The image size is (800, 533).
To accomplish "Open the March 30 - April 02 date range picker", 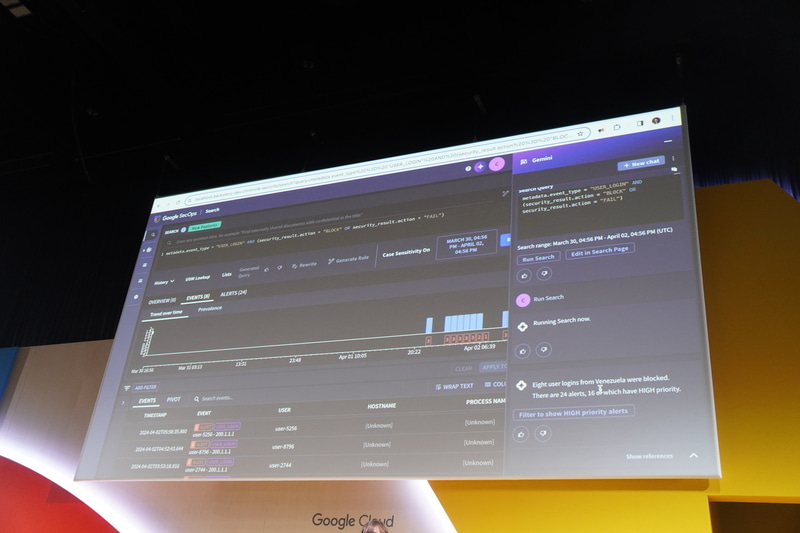I will coord(466,244).
